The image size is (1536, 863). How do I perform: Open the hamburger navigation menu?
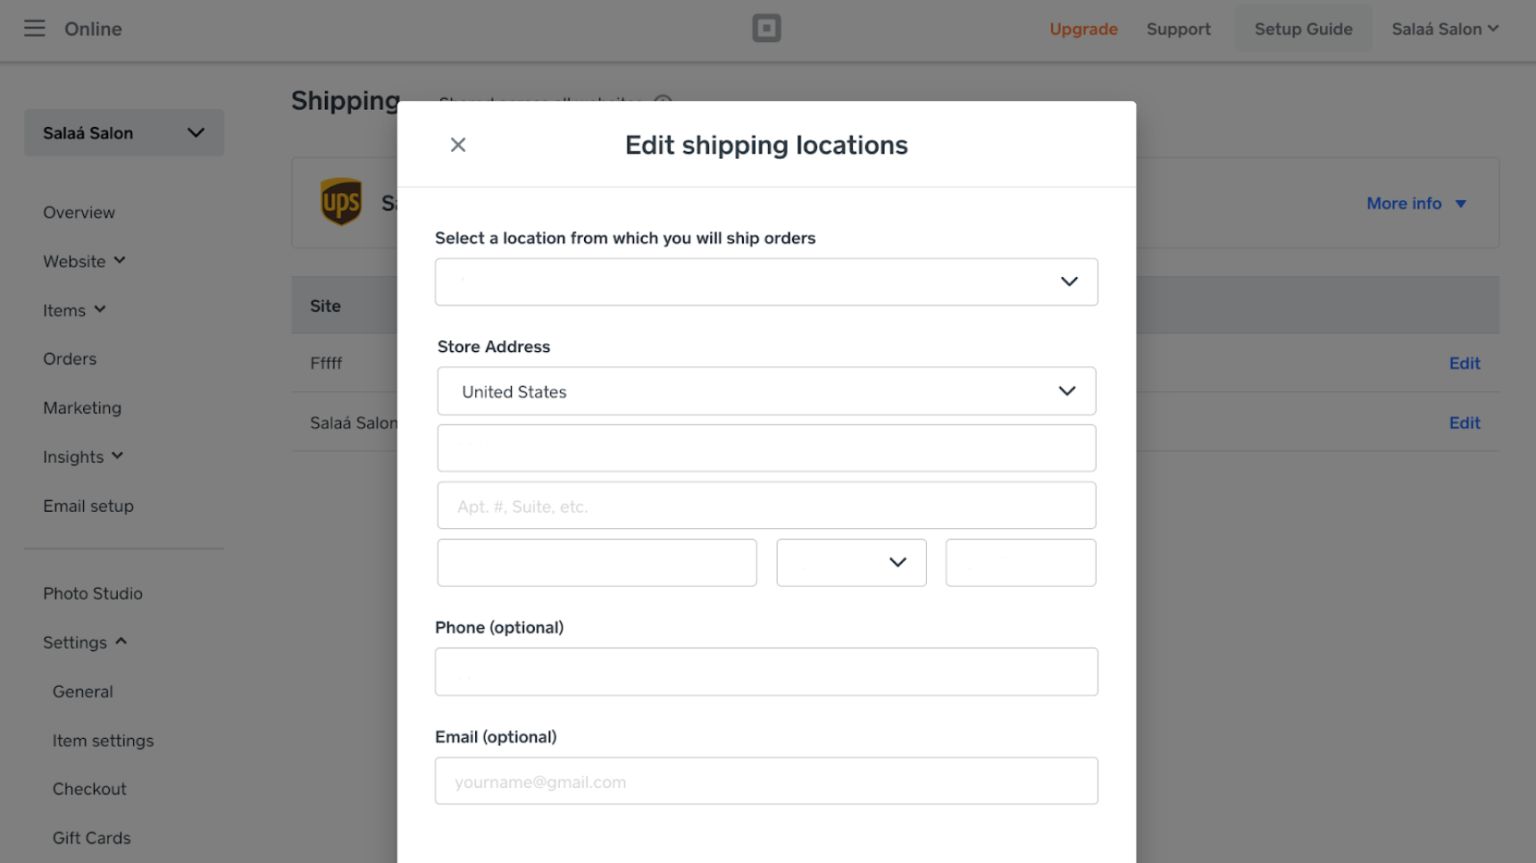click(x=34, y=28)
